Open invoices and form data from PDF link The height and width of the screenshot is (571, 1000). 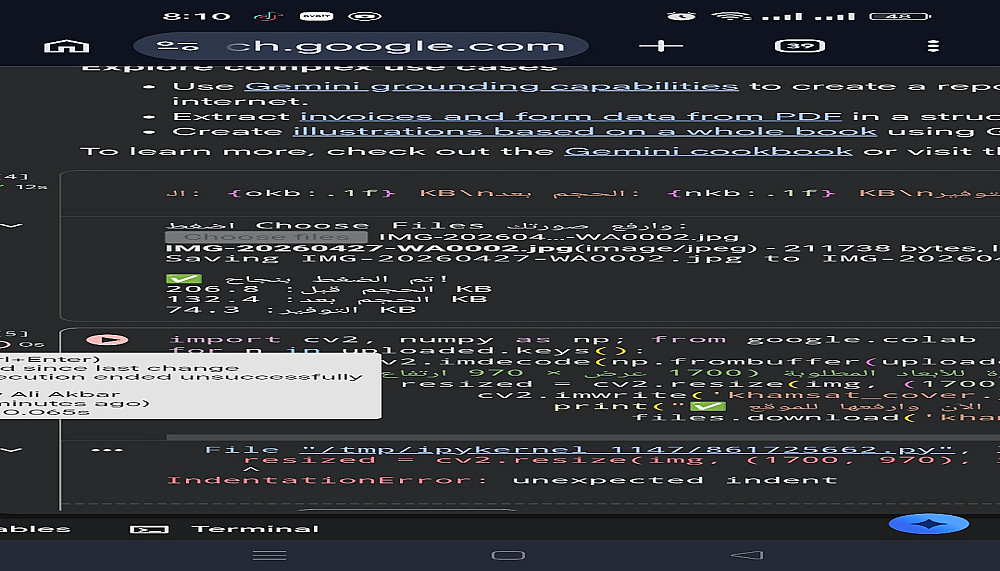[571, 116]
